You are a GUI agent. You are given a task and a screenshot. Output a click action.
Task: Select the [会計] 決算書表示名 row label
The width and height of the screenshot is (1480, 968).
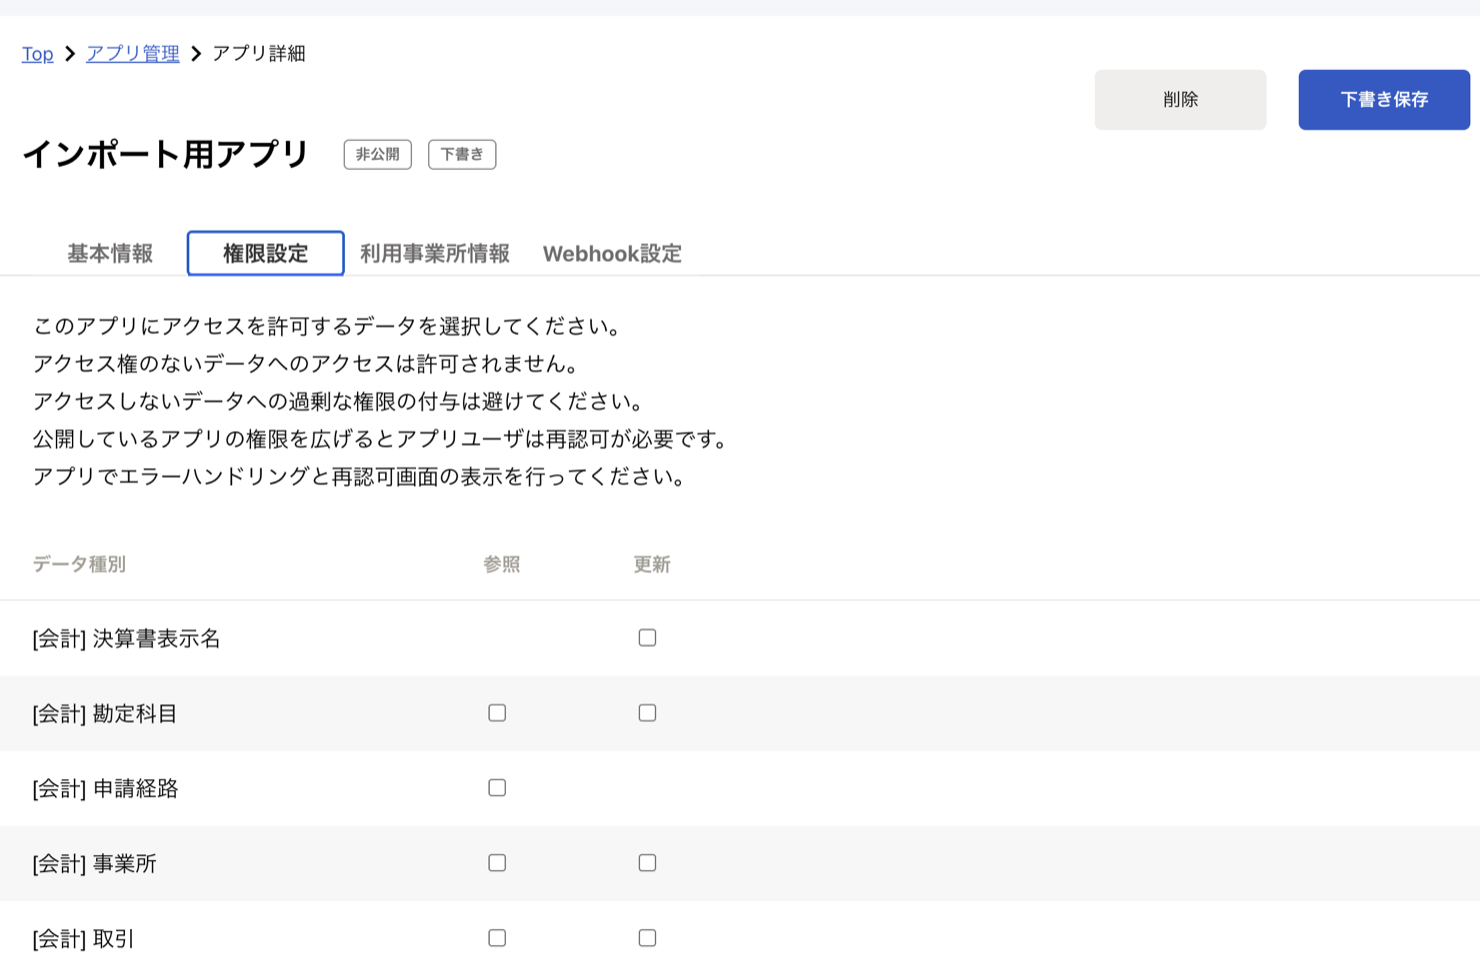(x=126, y=639)
